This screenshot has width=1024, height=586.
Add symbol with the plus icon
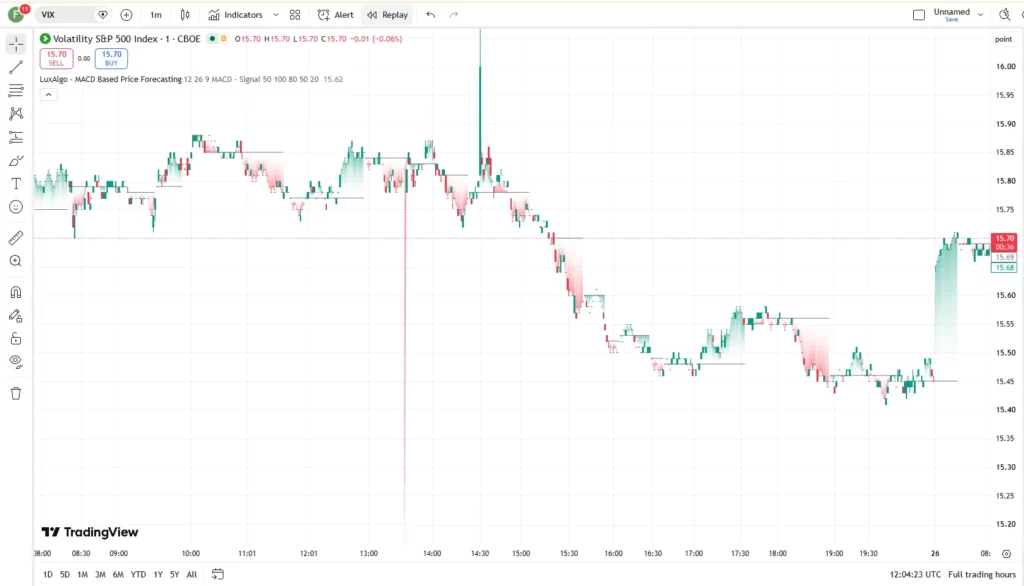(x=126, y=14)
